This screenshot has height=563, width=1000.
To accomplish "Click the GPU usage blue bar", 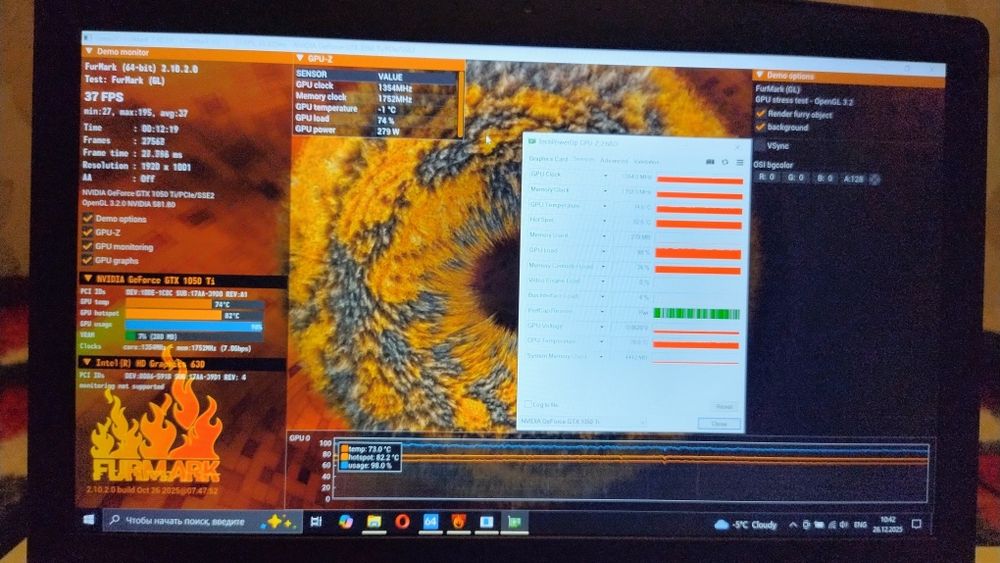I will 194,326.
